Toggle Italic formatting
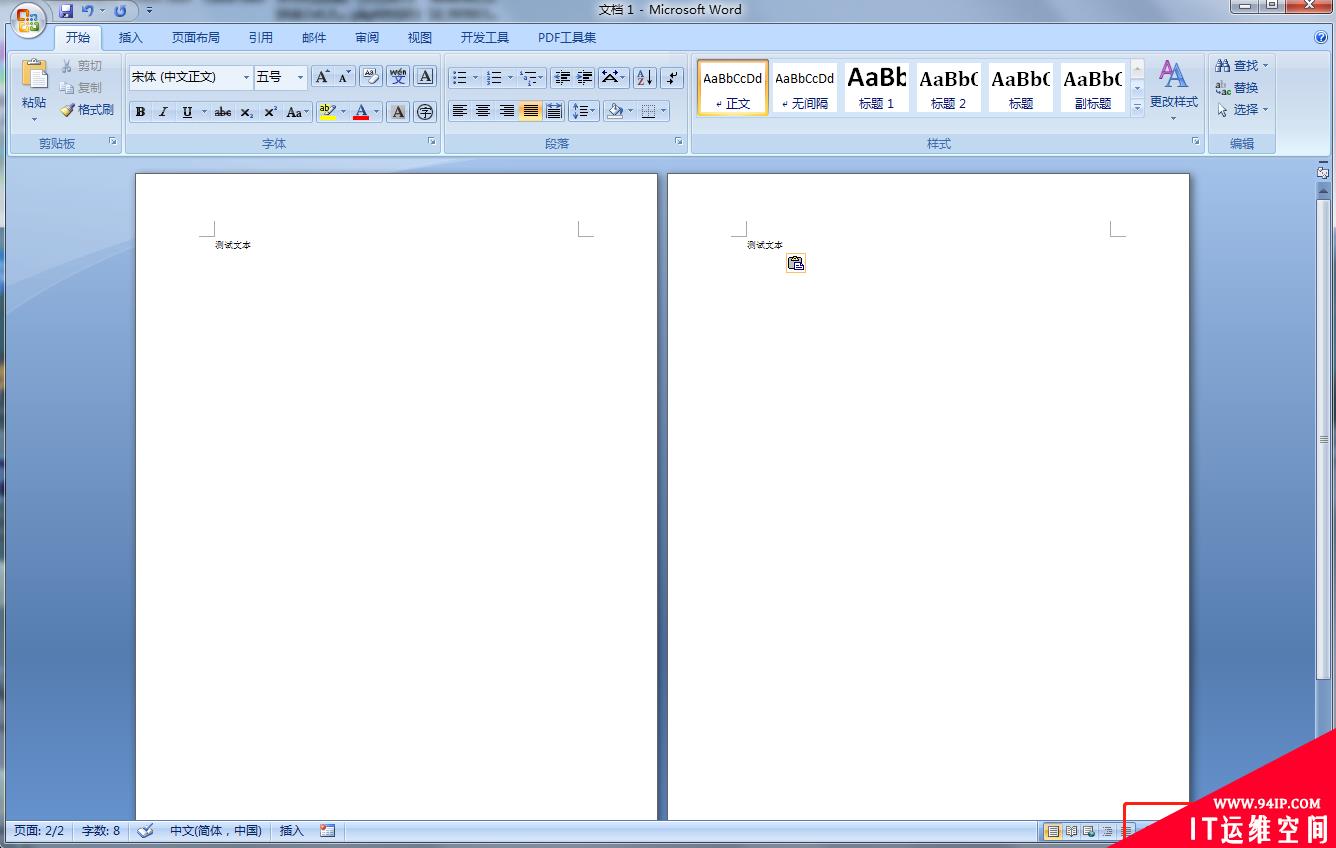The width and height of the screenshot is (1336, 848). click(x=163, y=112)
